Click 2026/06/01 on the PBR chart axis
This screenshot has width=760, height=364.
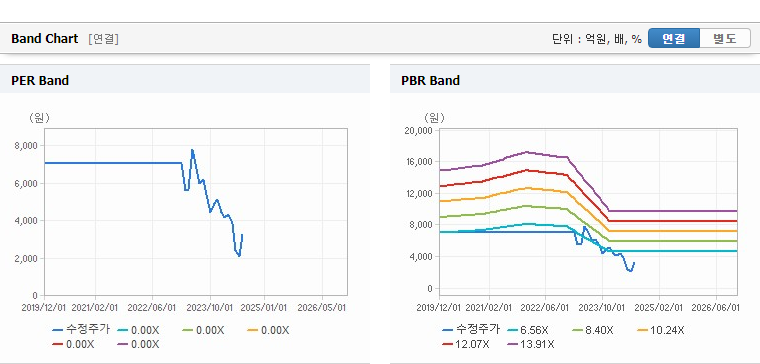point(716,307)
